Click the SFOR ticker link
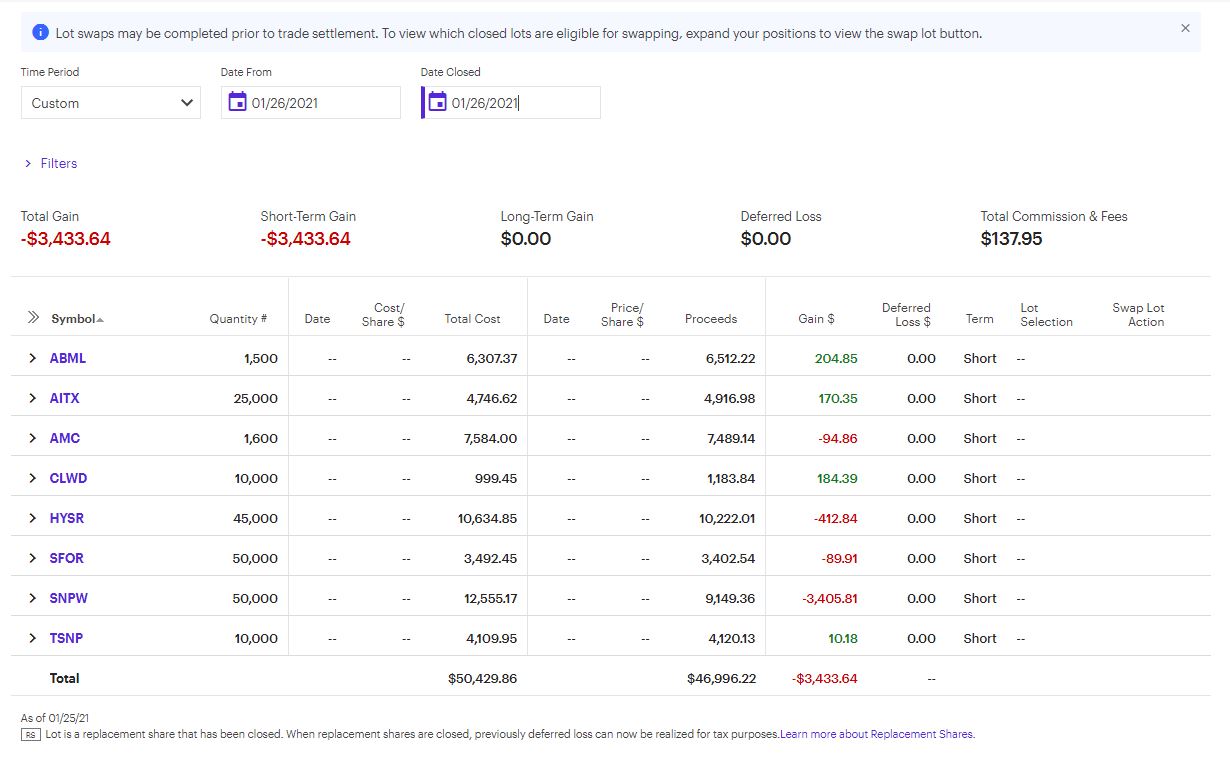Image resolution: width=1230 pixels, height=770 pixels. click(x=66, y=558)
